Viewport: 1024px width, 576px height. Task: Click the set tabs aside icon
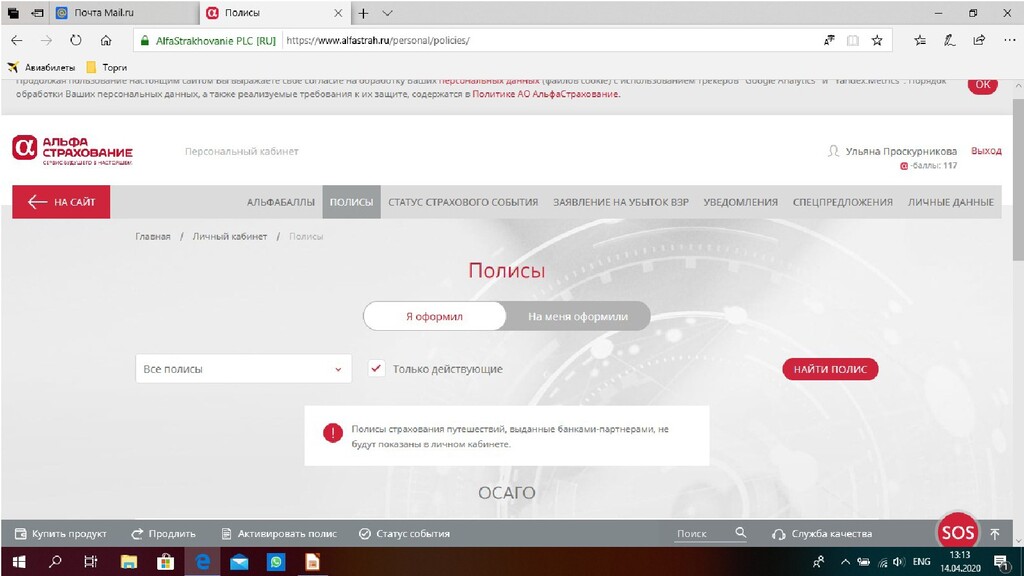38,13
